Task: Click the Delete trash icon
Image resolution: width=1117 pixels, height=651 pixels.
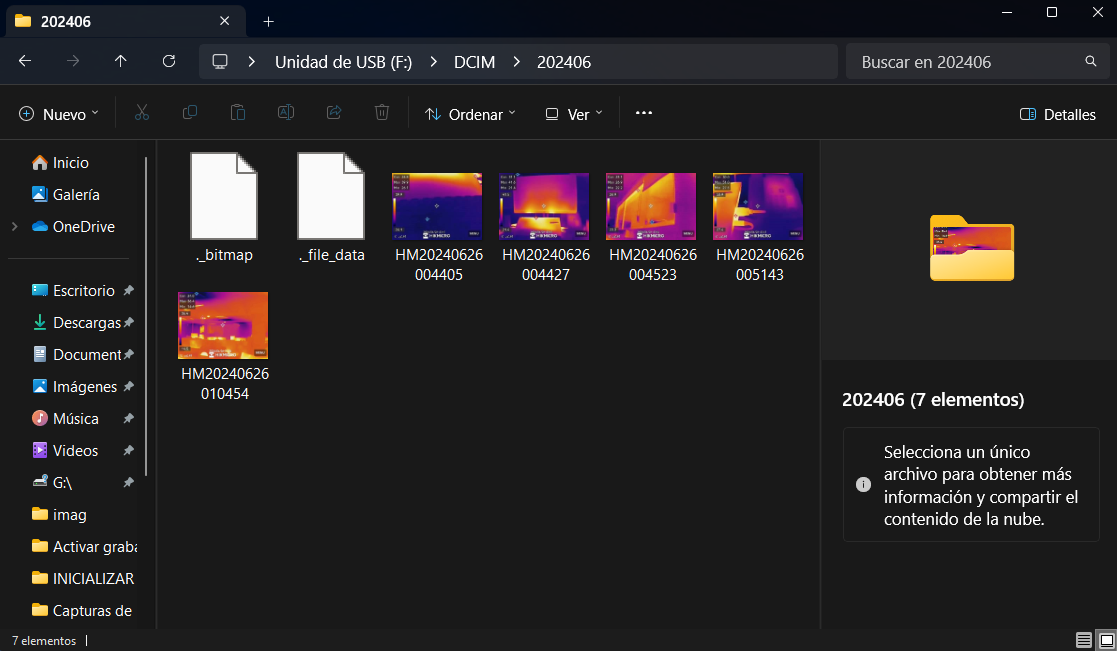Action: [x=382, y=113]
